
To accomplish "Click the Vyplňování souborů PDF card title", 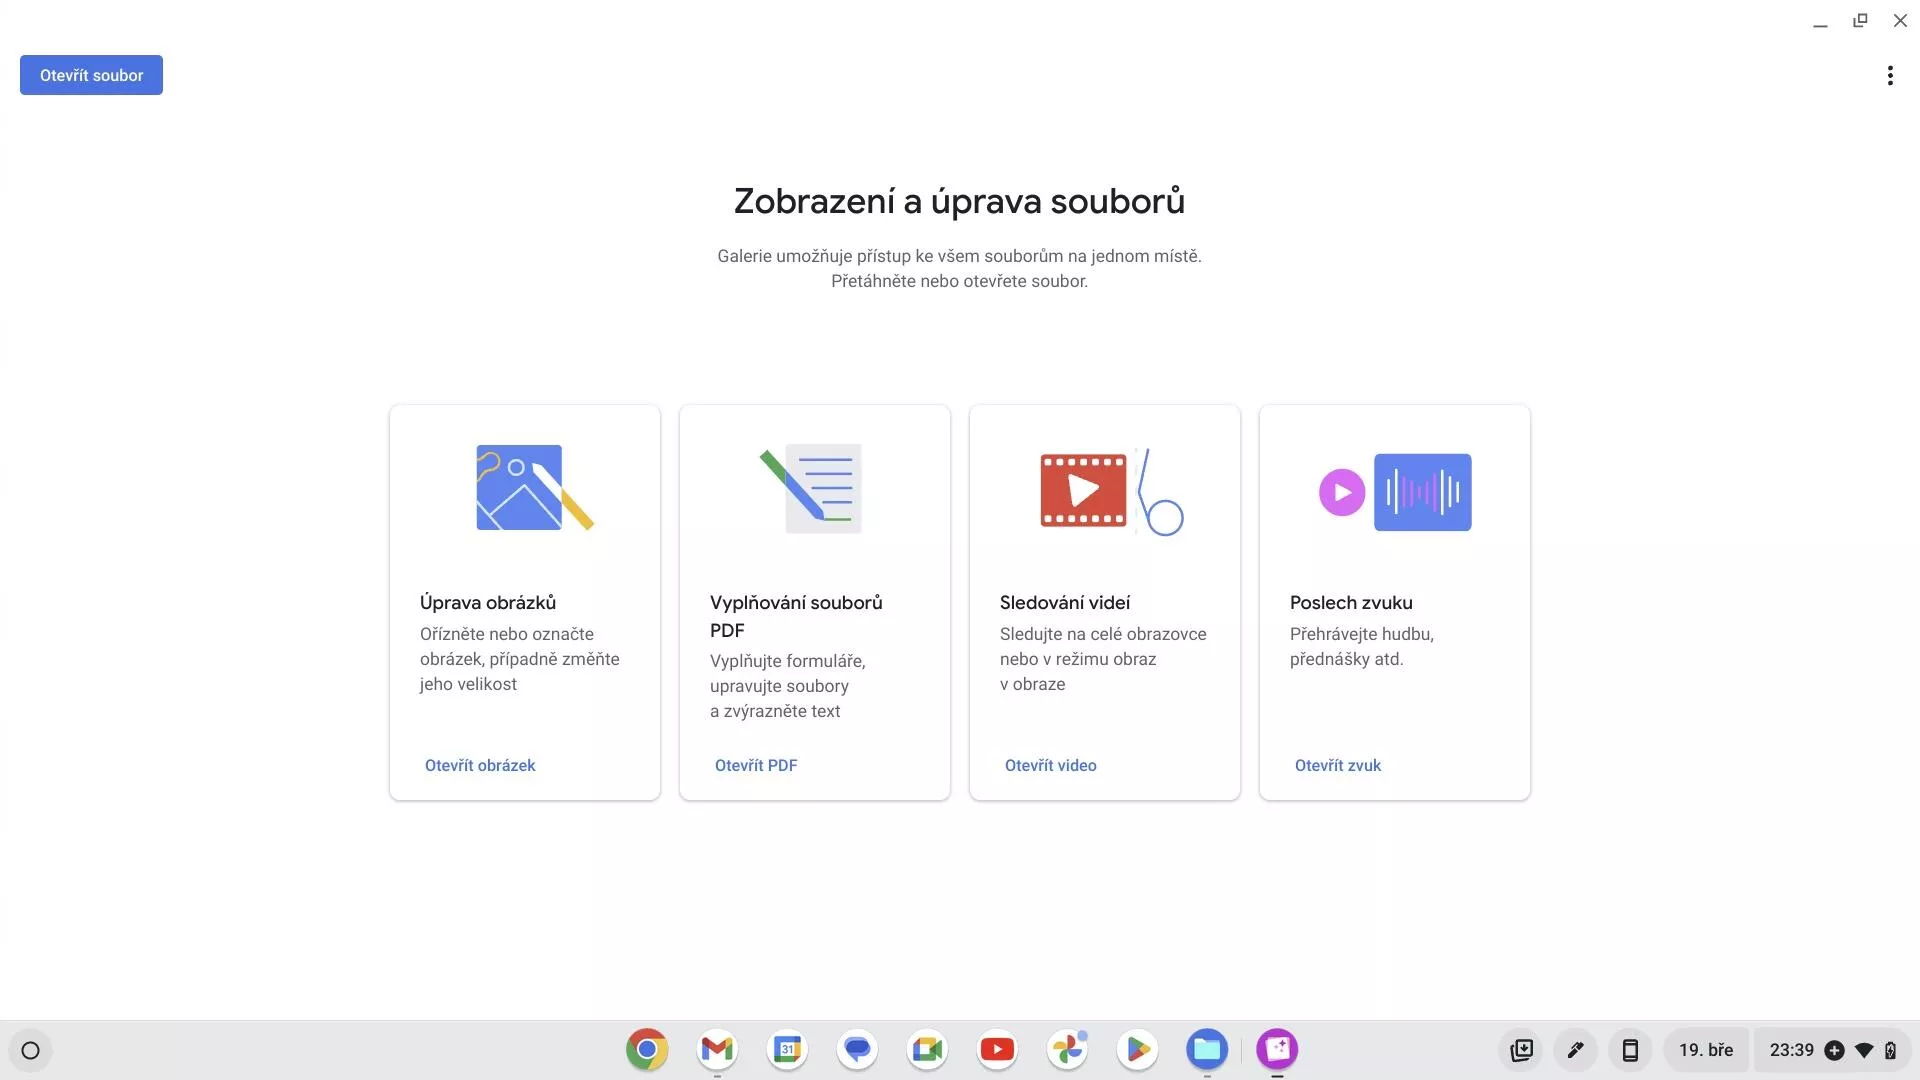I will coord(796,616).
